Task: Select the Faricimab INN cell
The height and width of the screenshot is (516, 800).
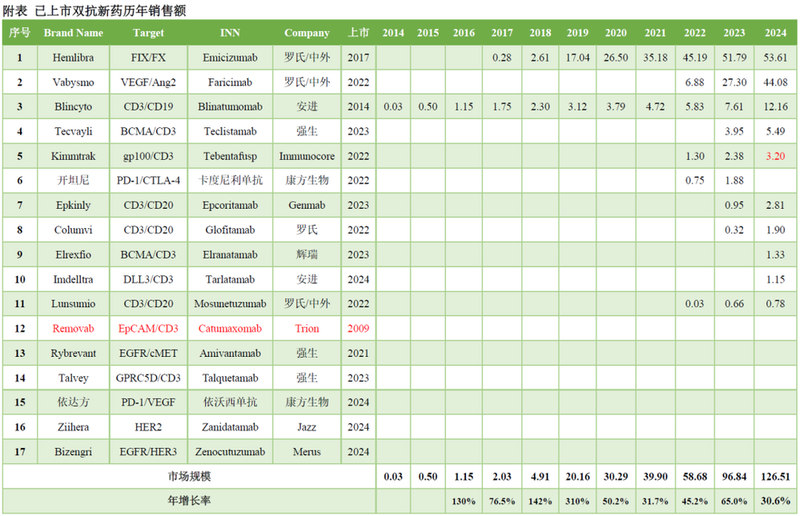Action: tap(230, 82)
